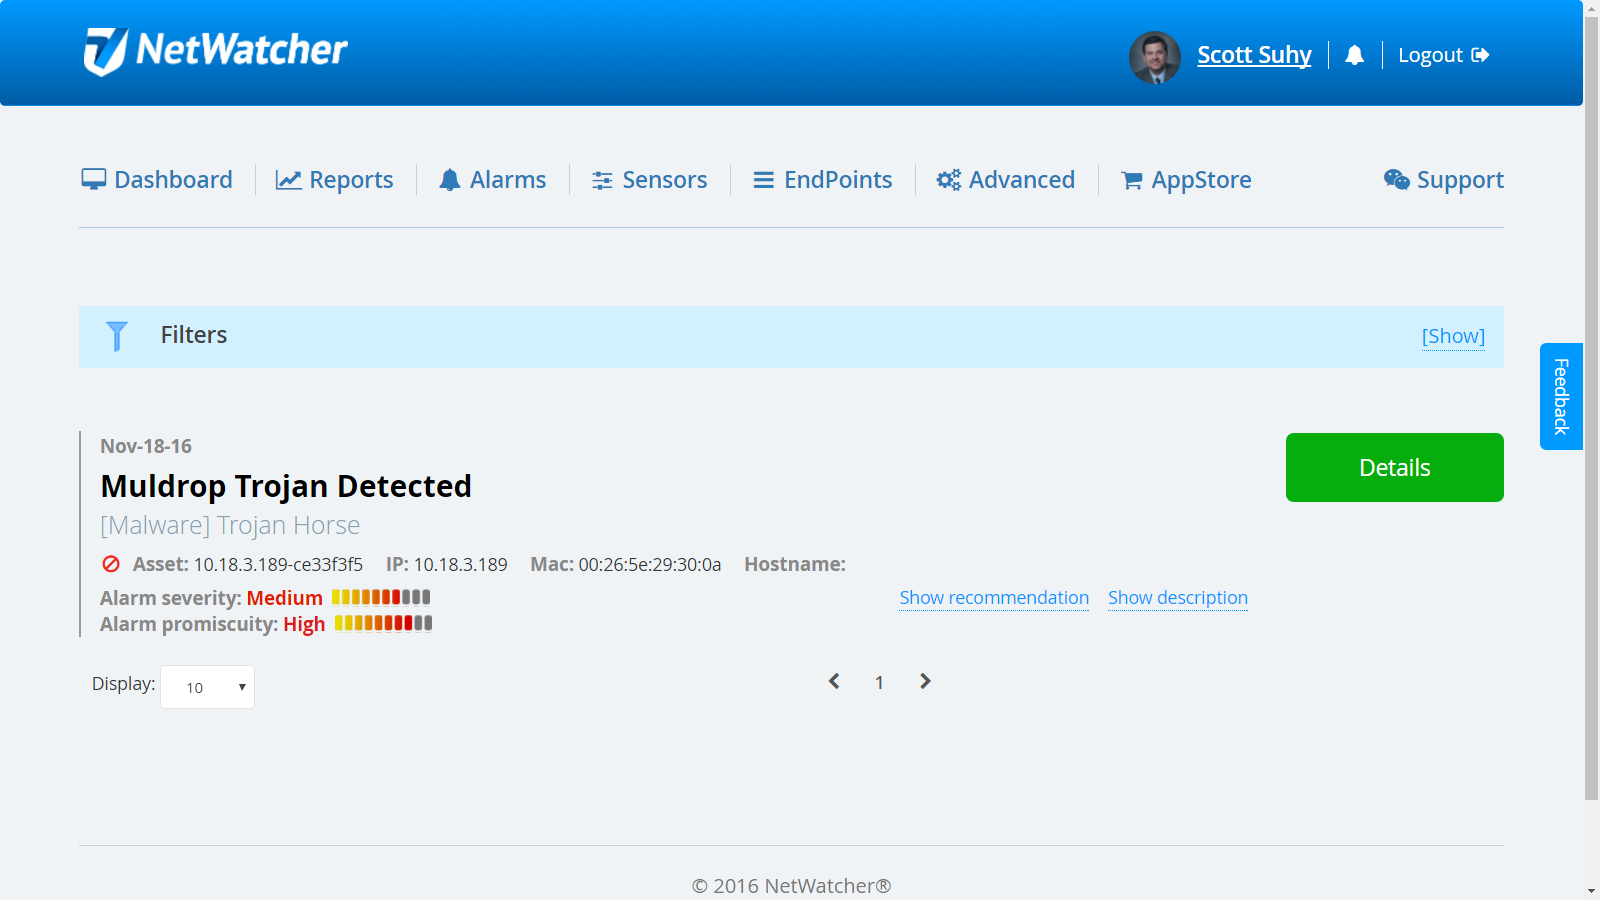Click the EndPoints list icon

coord(764,179)
